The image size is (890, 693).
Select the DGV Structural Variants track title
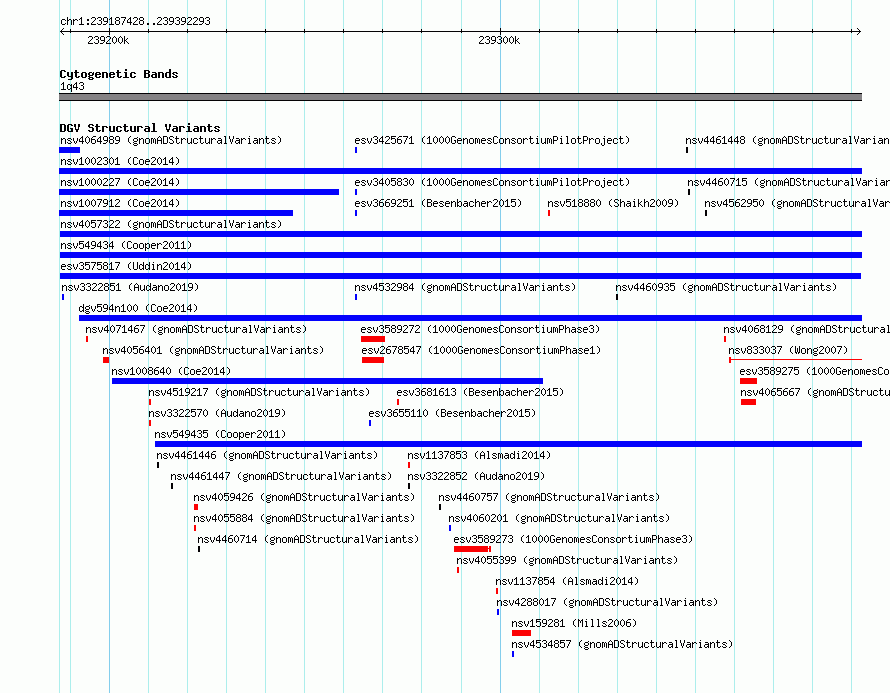tap(140, 128)
